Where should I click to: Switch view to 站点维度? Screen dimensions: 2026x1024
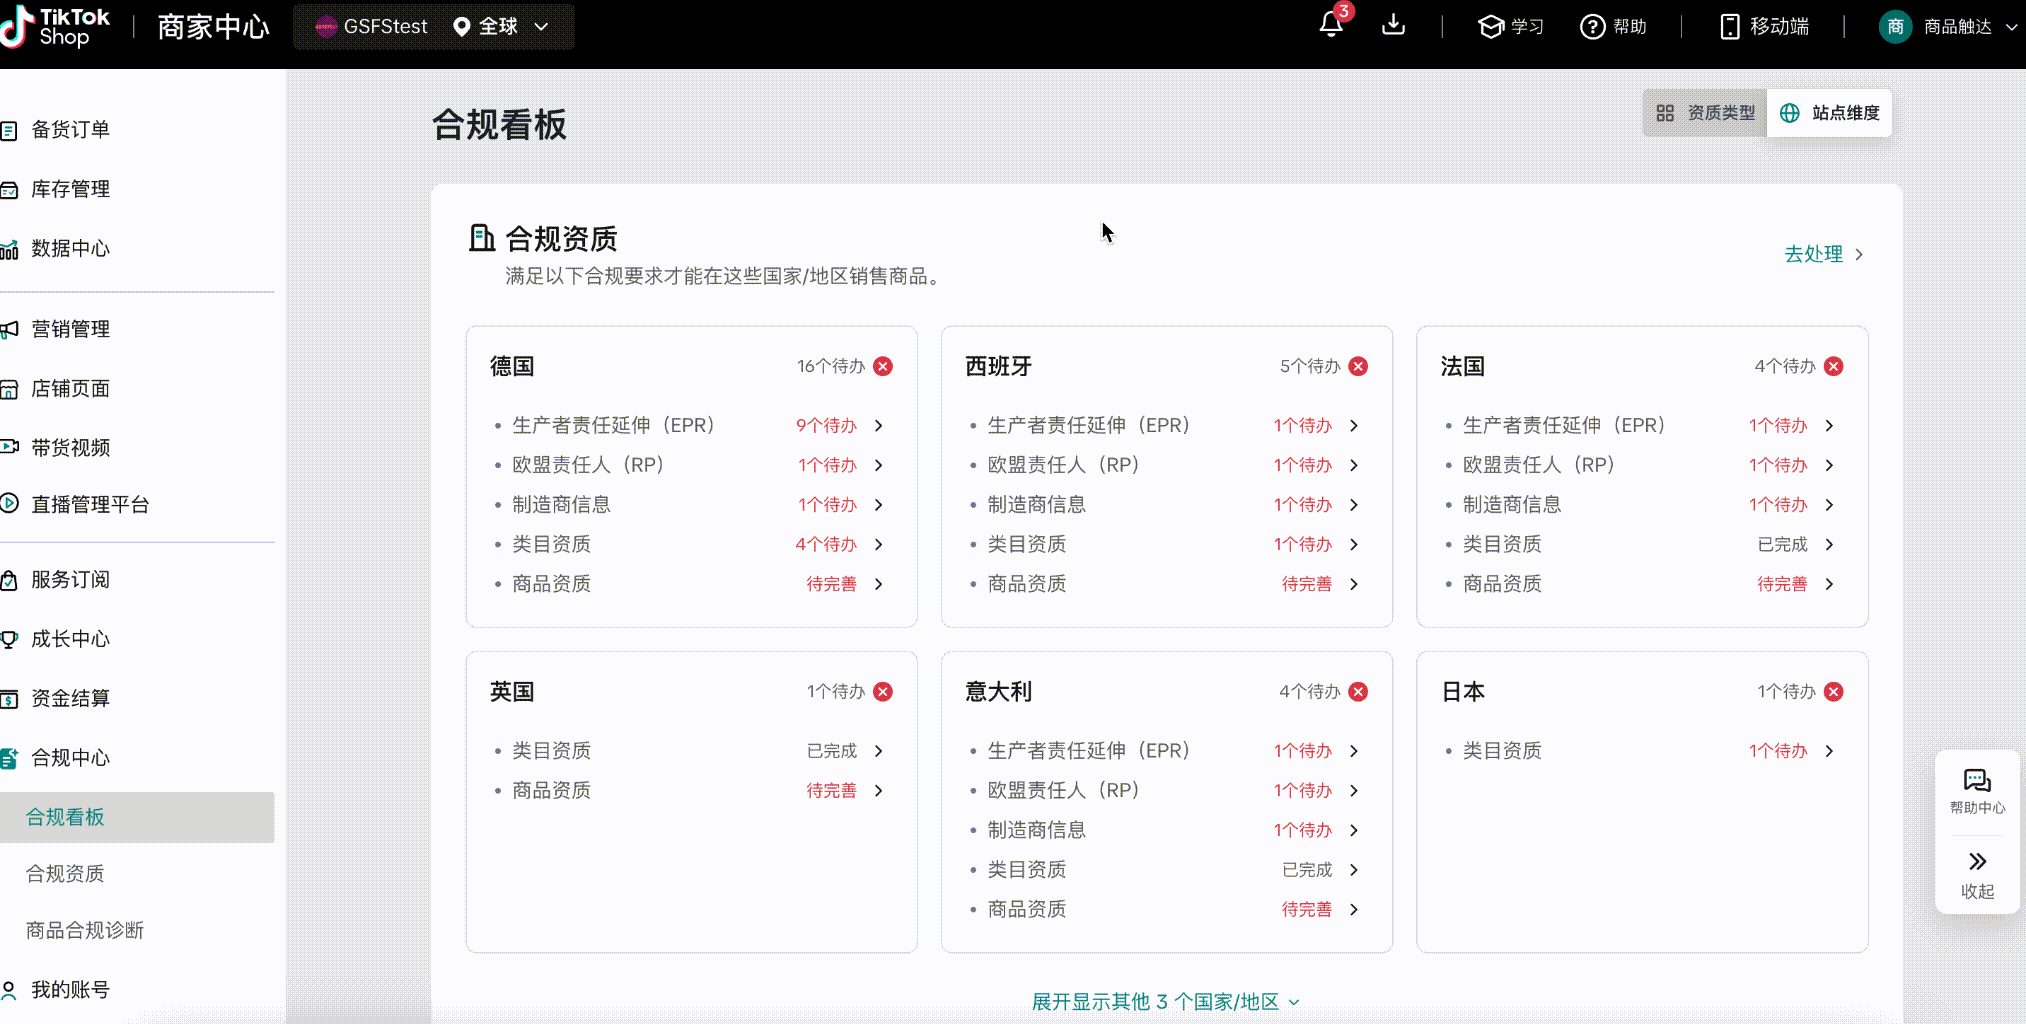[1830, 113]
